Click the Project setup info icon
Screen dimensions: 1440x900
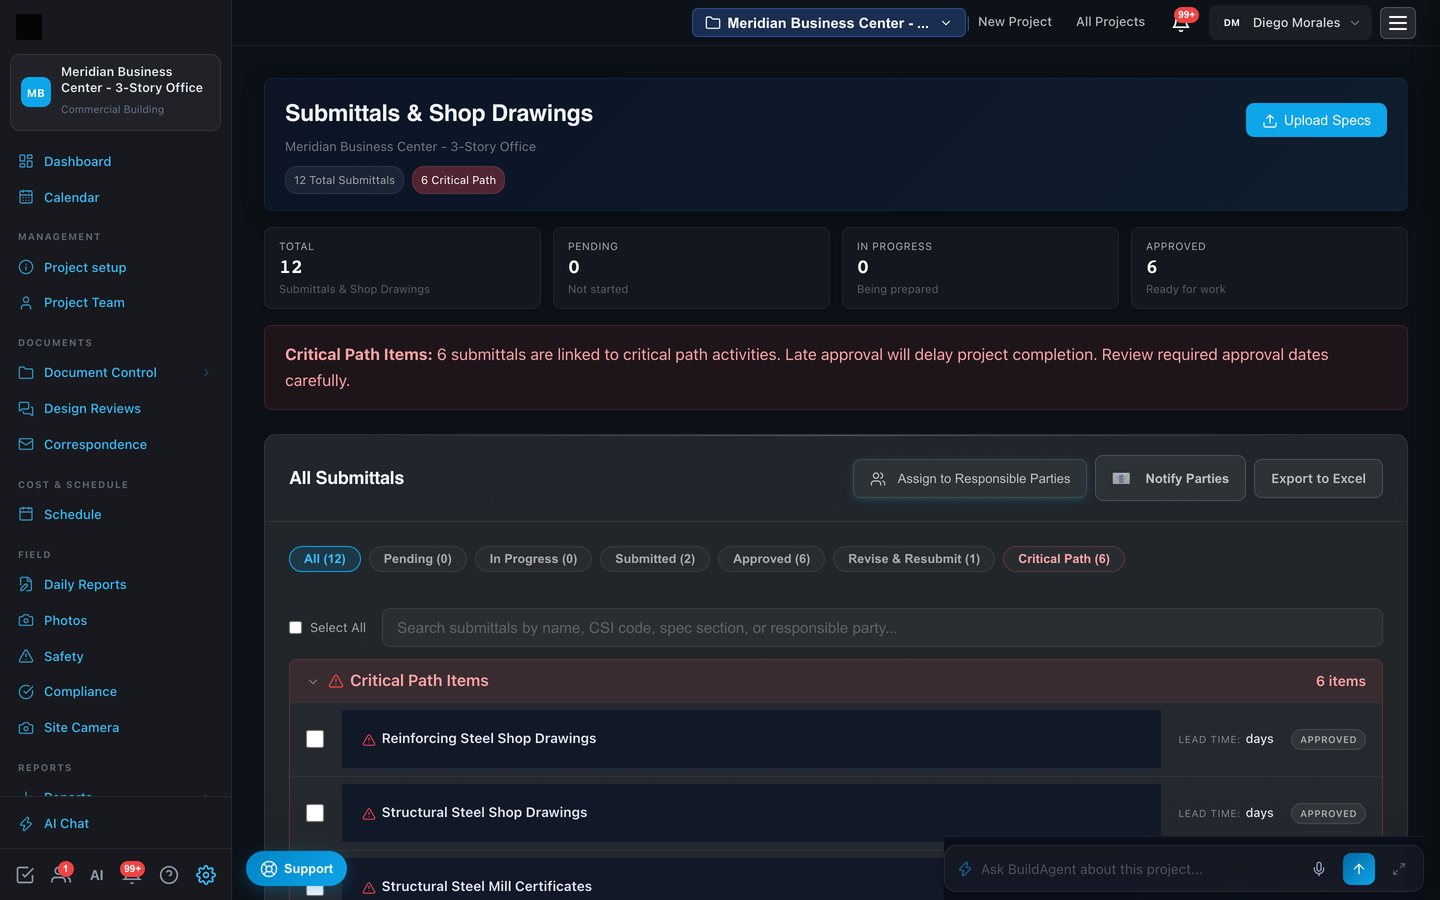(26, 267)
